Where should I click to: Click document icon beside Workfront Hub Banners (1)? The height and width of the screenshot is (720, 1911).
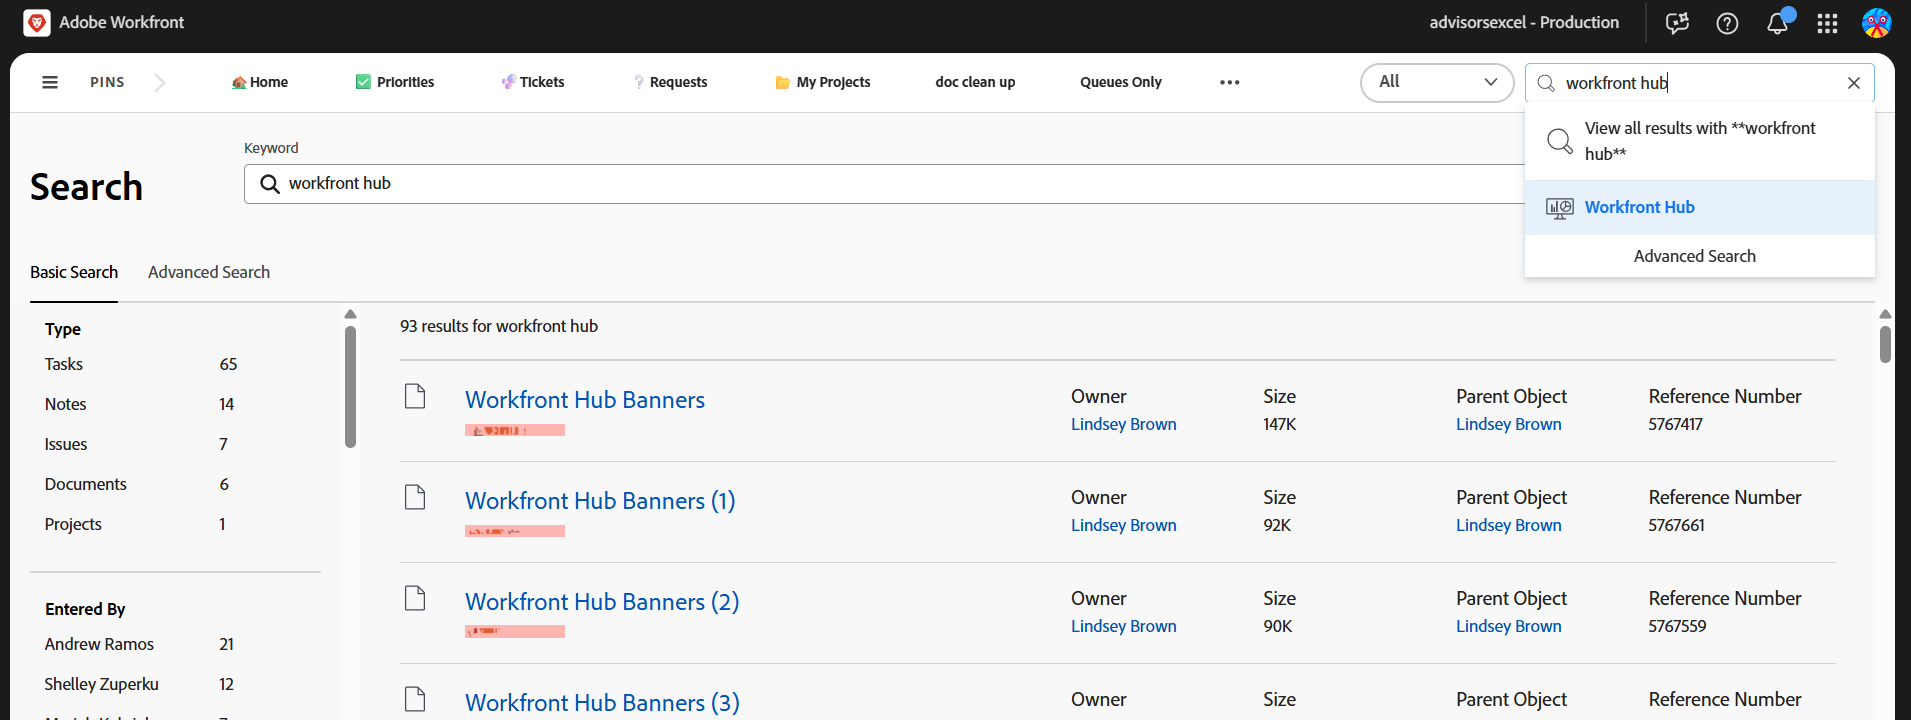coord(415,497)
